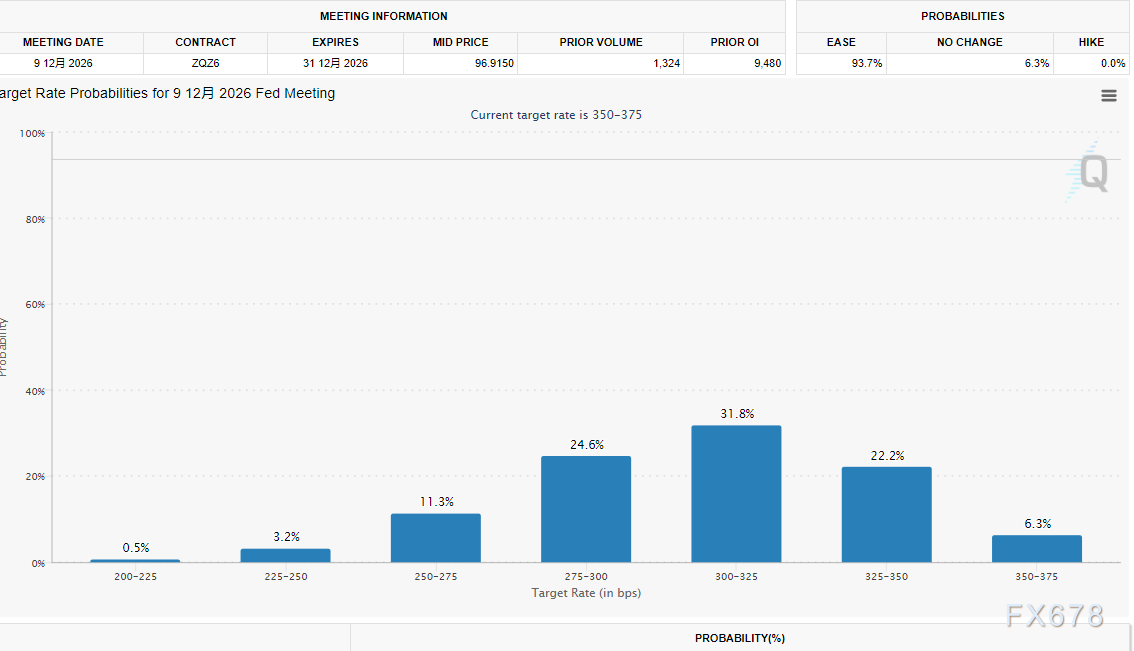This screenshot has height=651, width=1134.
Task: Click the FX678 watermark logo
Action: pyautogui.click(x=1055, y=616)
